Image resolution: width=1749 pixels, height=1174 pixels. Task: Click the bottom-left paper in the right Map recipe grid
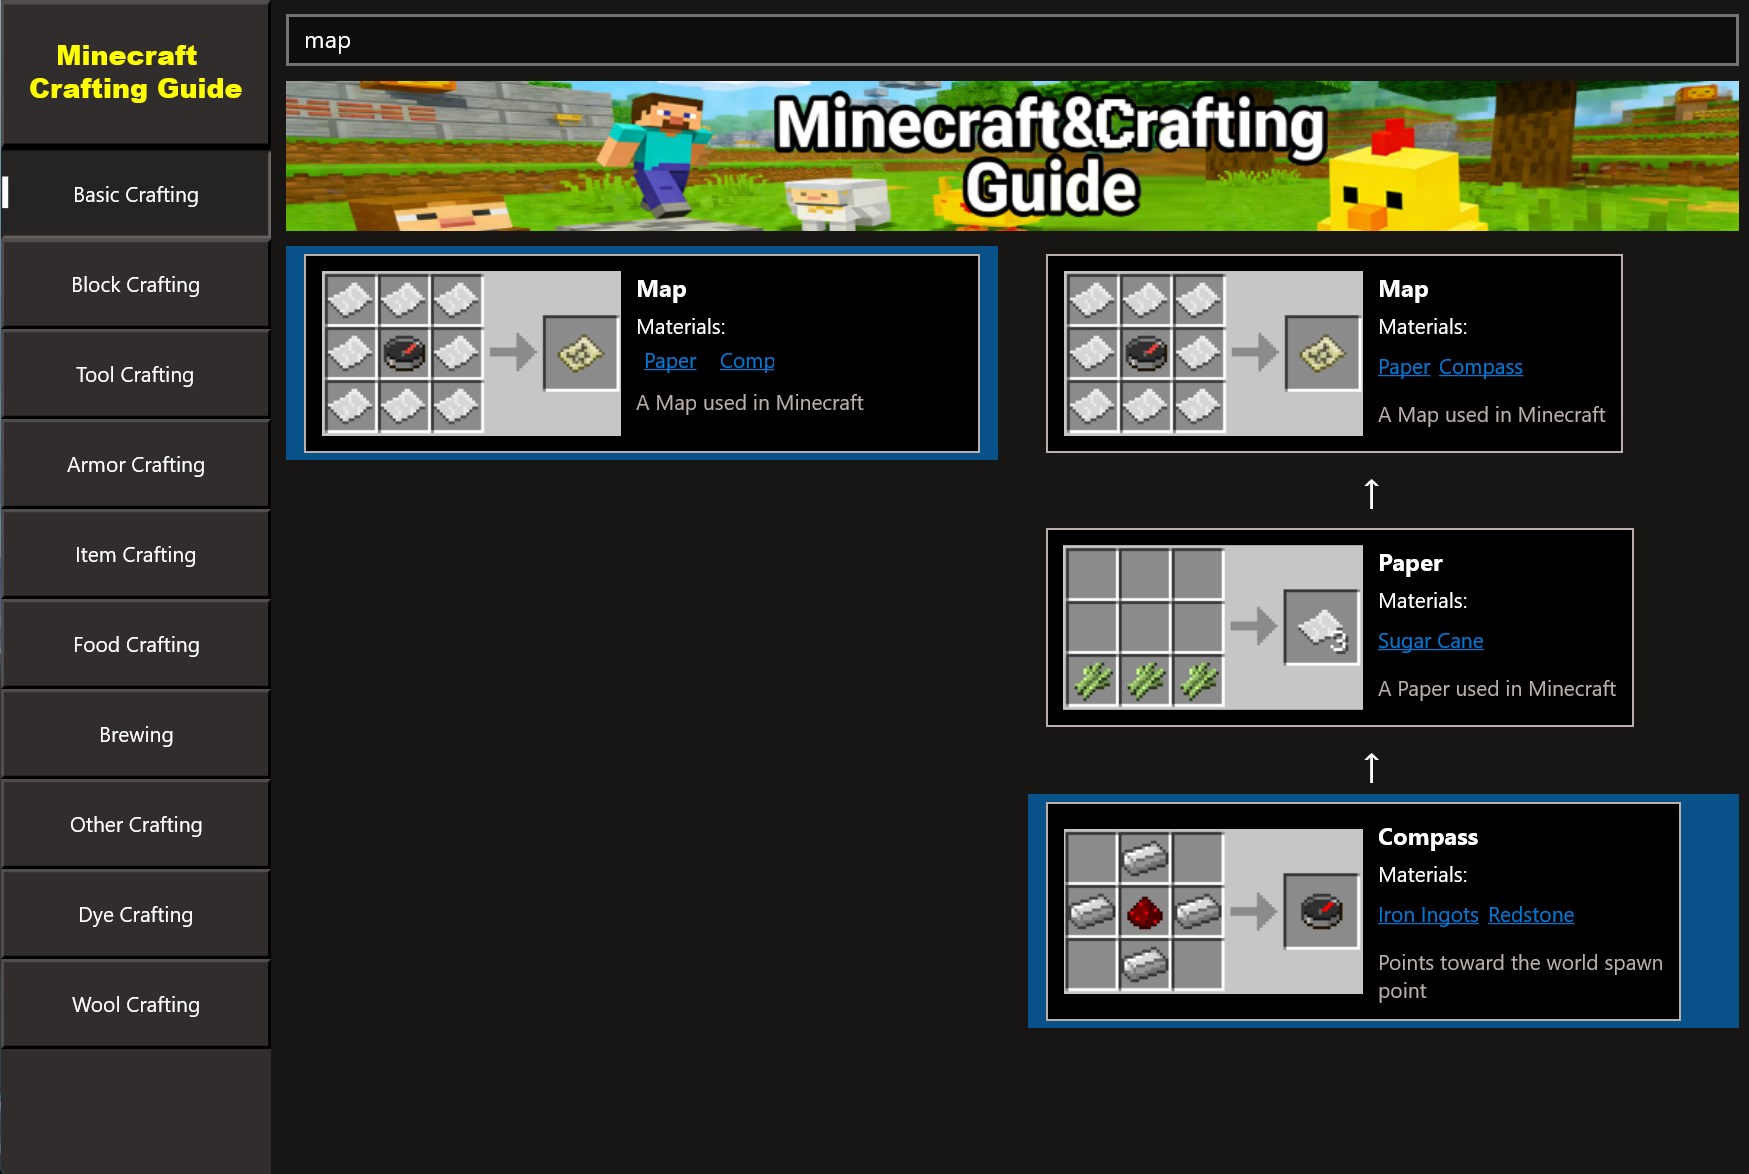pyautogui.click(x=1093, y=405)
